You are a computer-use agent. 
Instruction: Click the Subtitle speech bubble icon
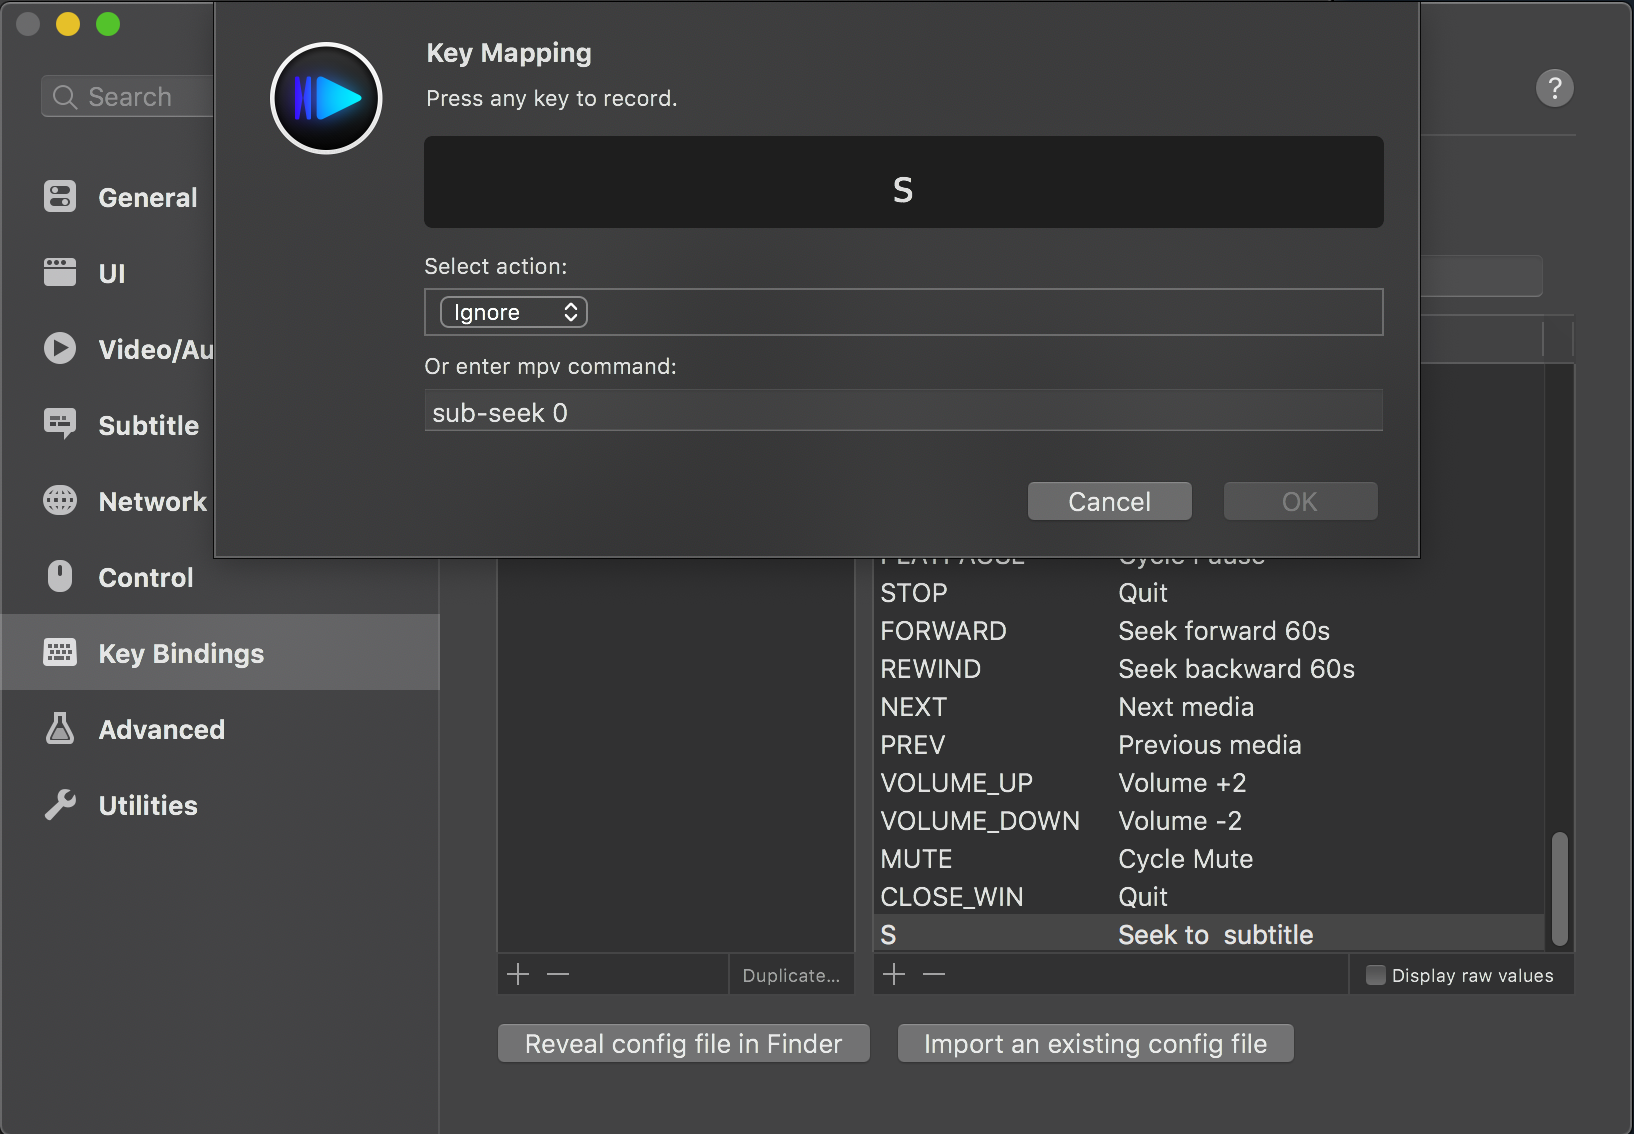pos(60,425)
